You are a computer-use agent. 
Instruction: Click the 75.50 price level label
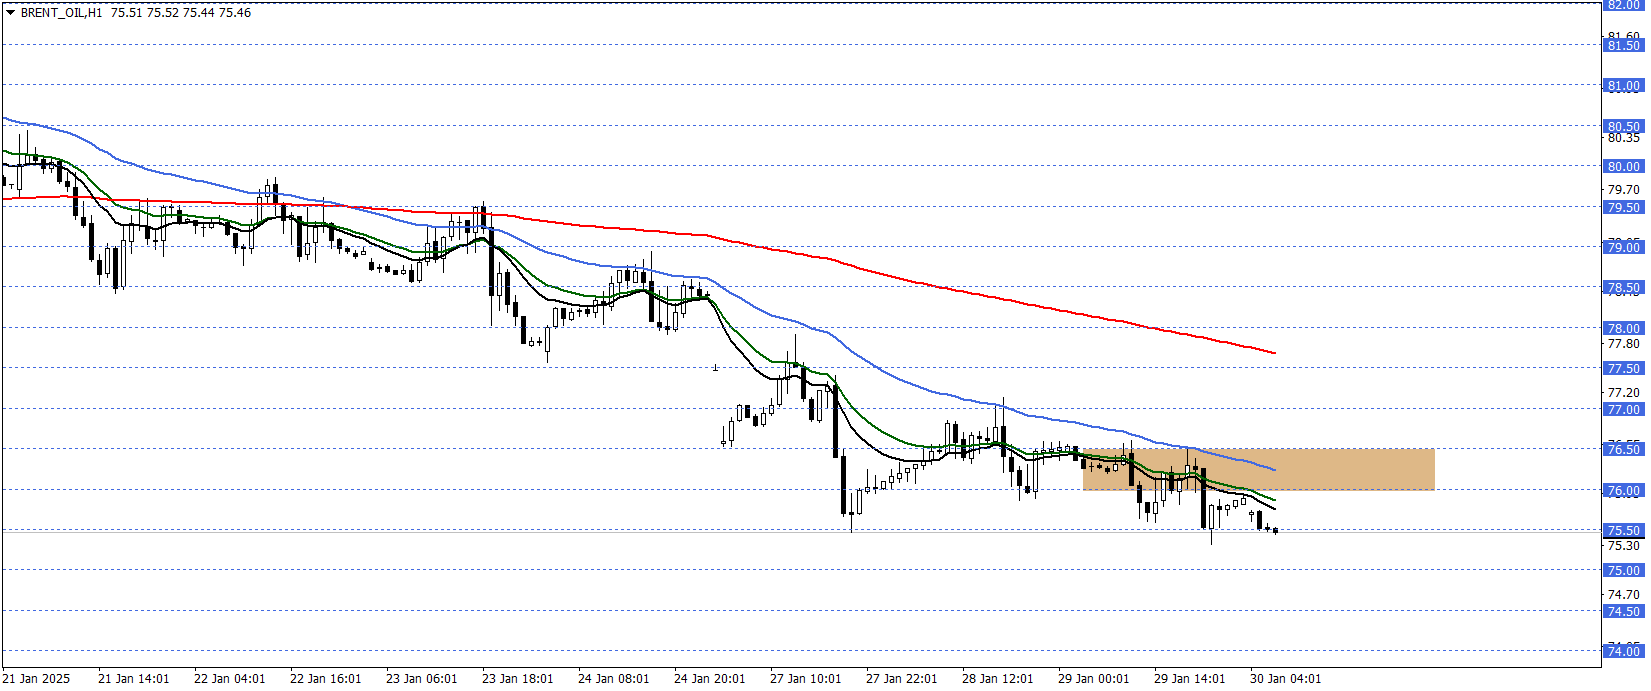click(1623, 531)
